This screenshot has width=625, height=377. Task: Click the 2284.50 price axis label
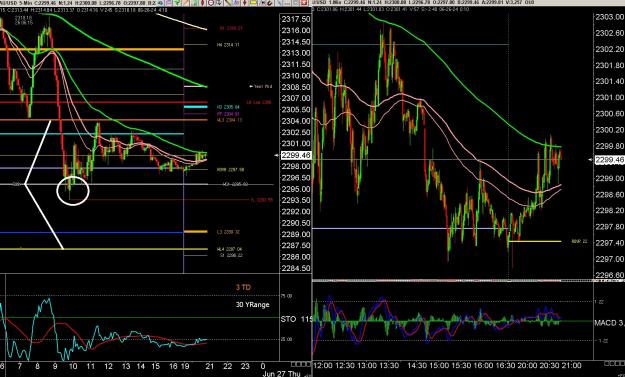coord(296,268)
